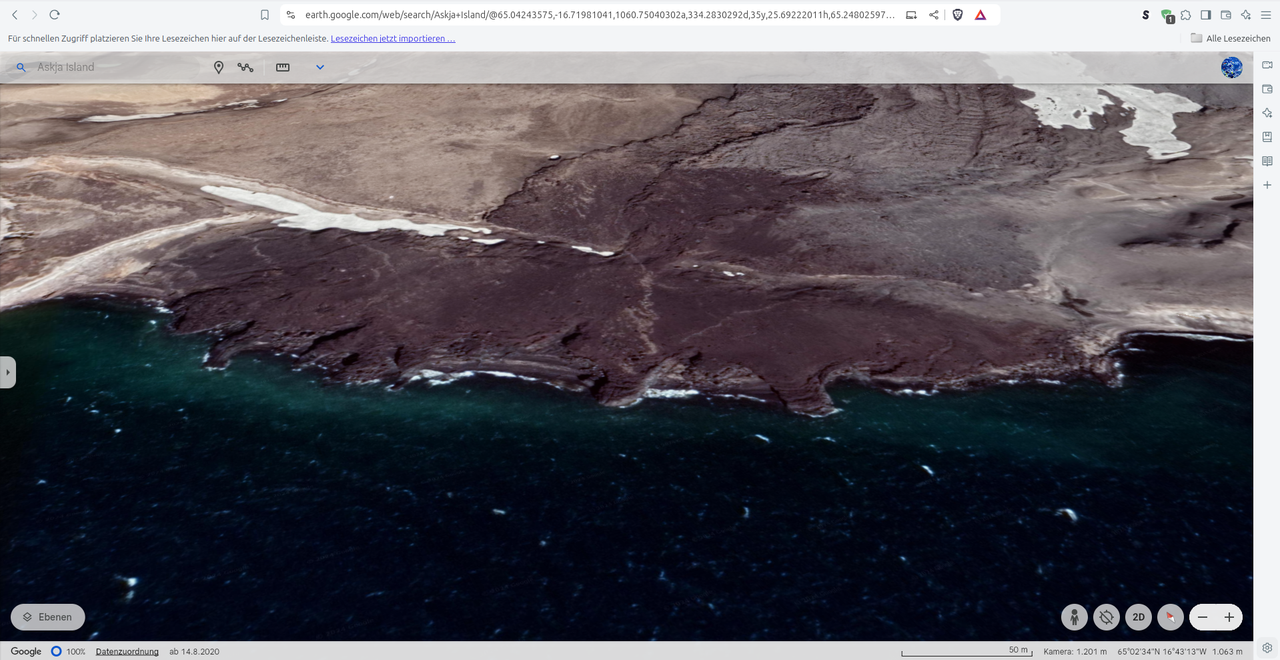Open site information icon in address bar

290,15
